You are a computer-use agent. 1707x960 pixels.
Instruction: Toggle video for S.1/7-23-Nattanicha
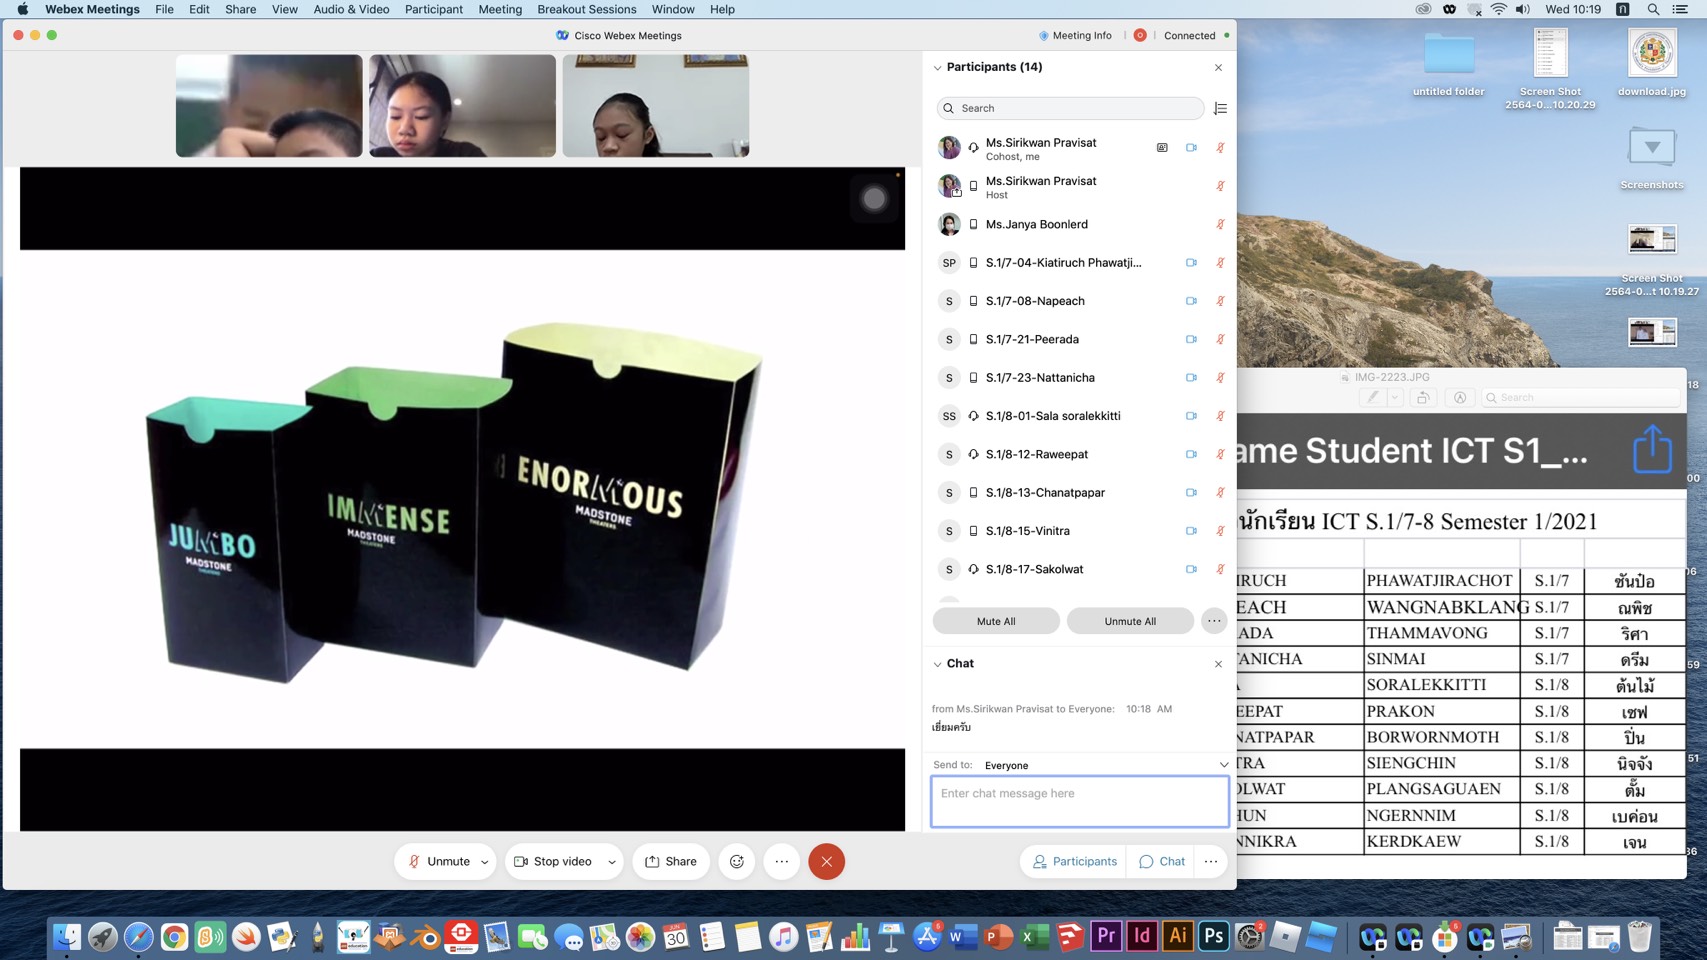(1191, 378)
